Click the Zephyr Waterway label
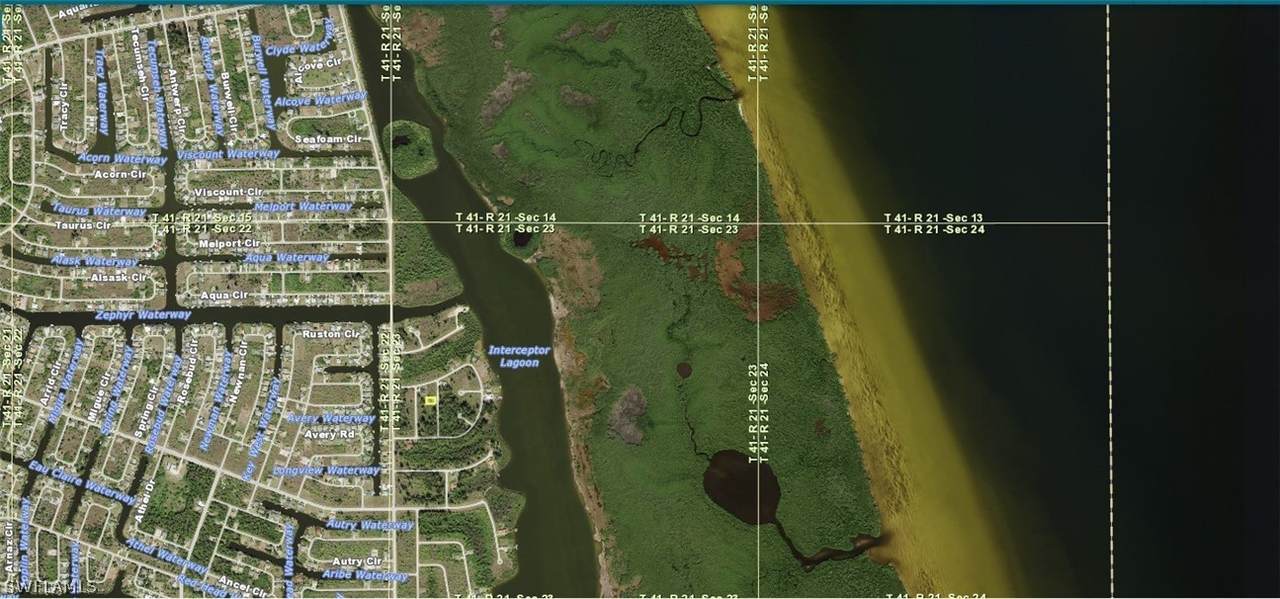1280x599 pixels. click(x=143, y=315)
